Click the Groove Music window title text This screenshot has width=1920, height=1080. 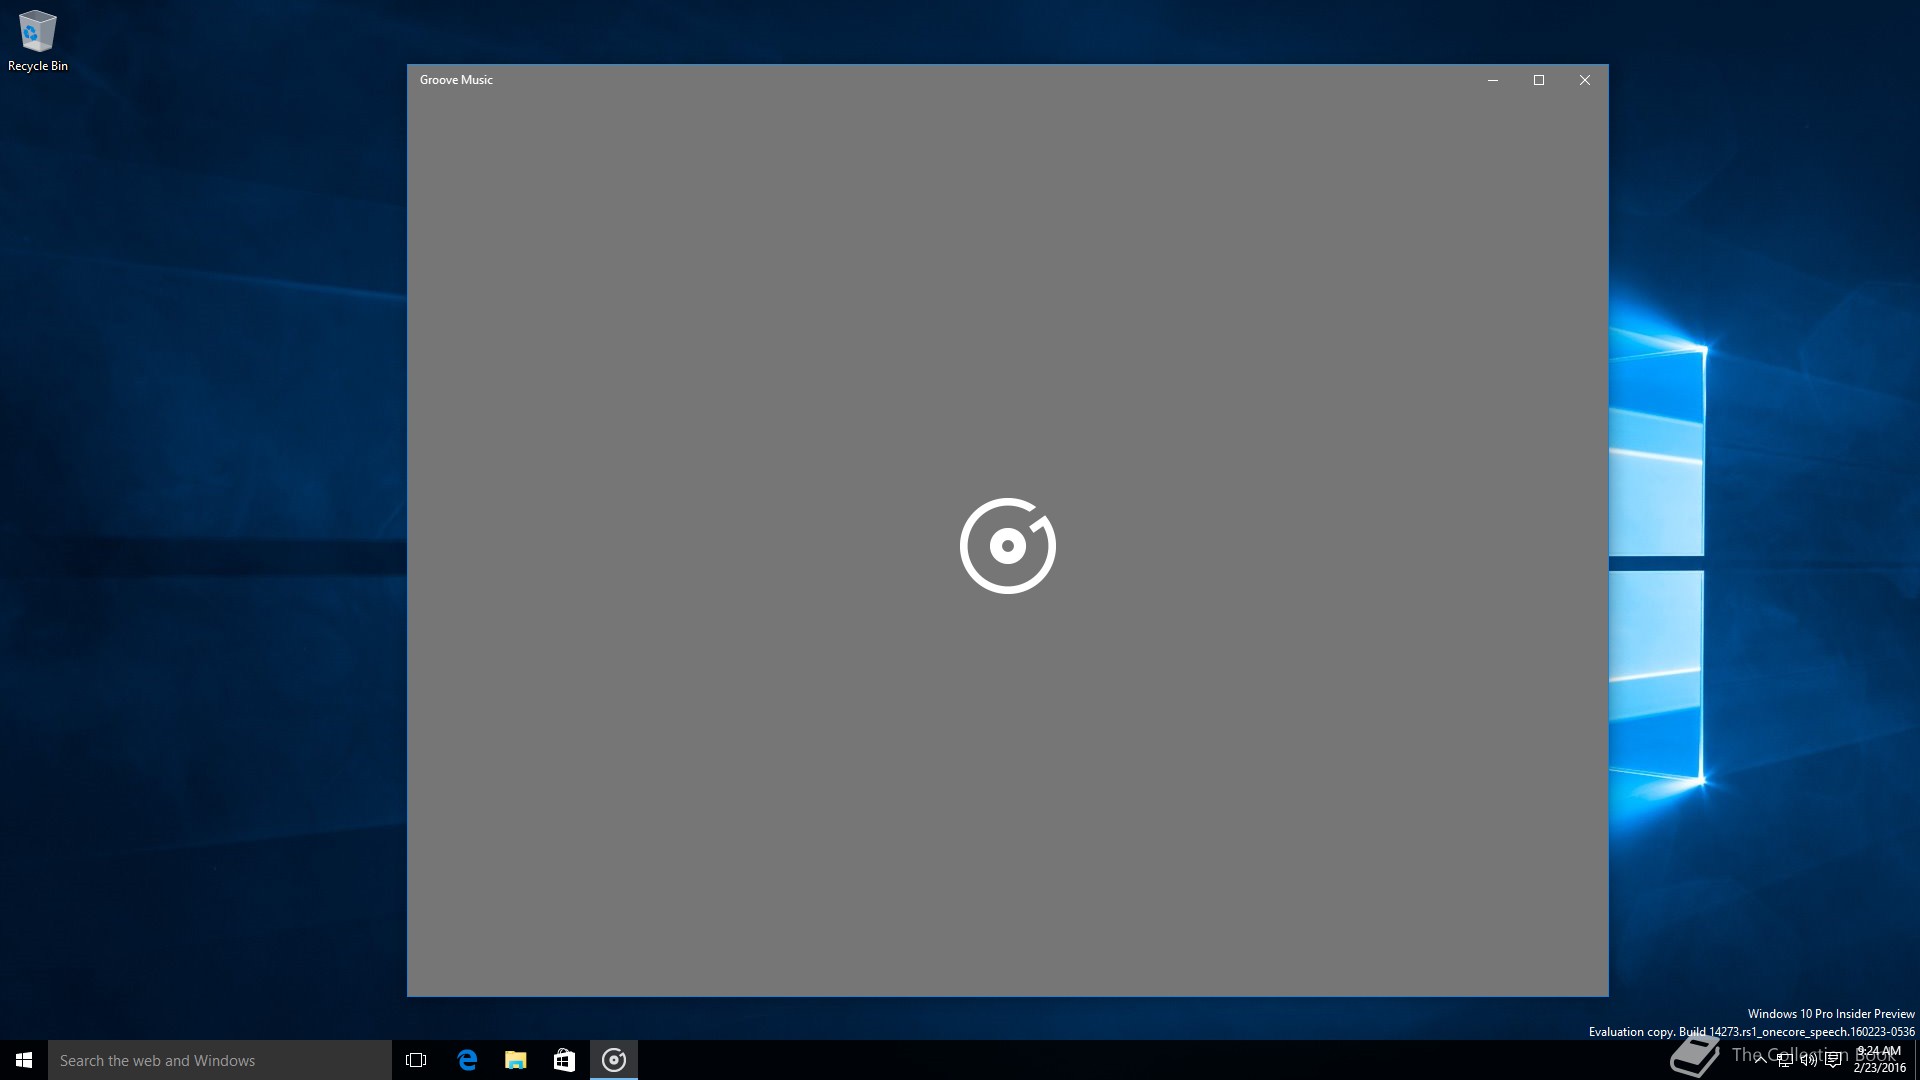[x=456, y=80]
